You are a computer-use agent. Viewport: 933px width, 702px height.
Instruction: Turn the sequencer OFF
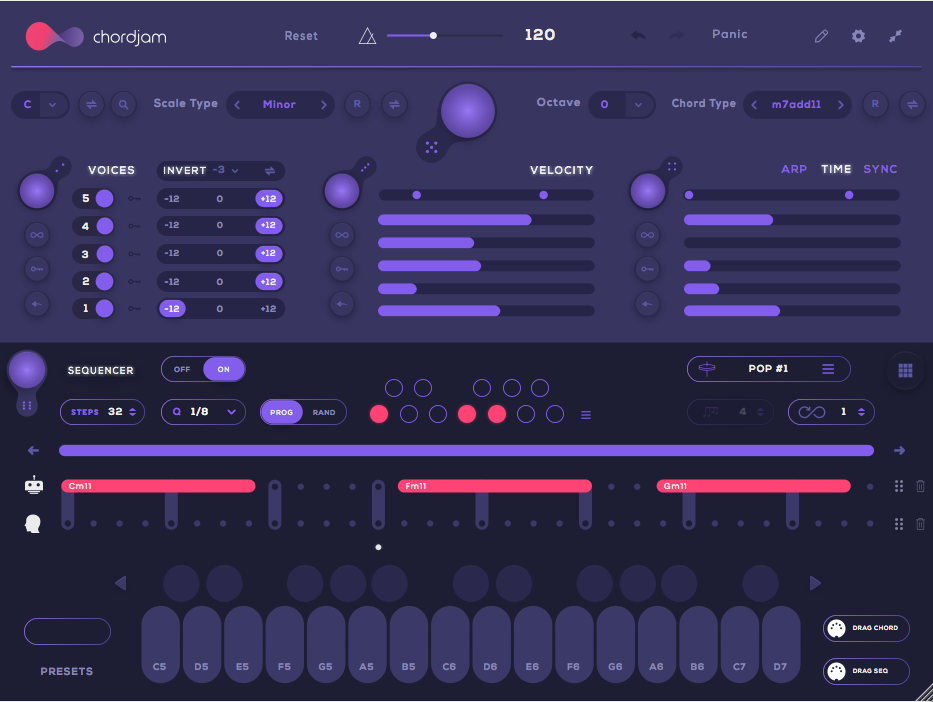click(x=182, y=369)
